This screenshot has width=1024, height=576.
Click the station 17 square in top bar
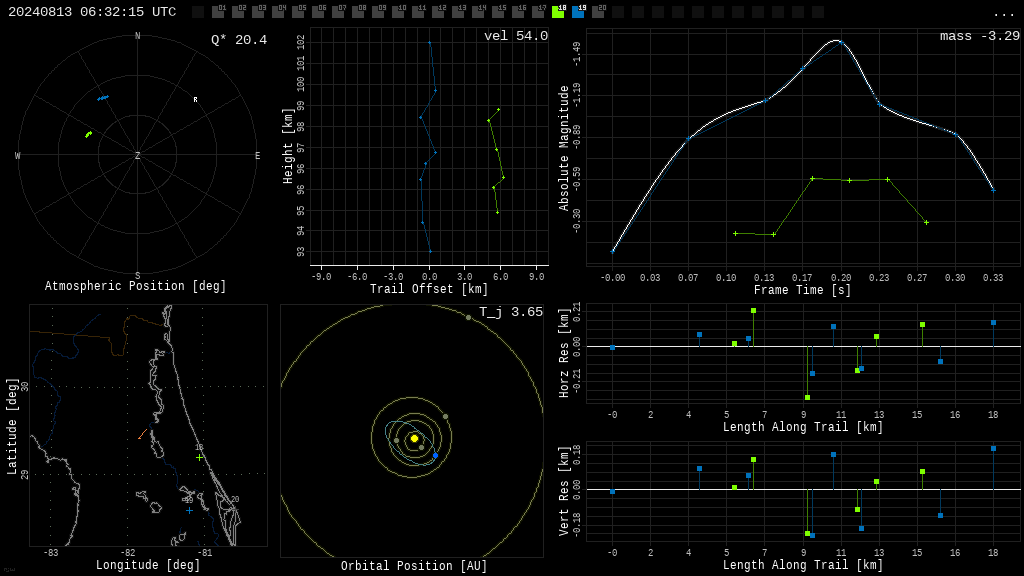click(538, 12)
